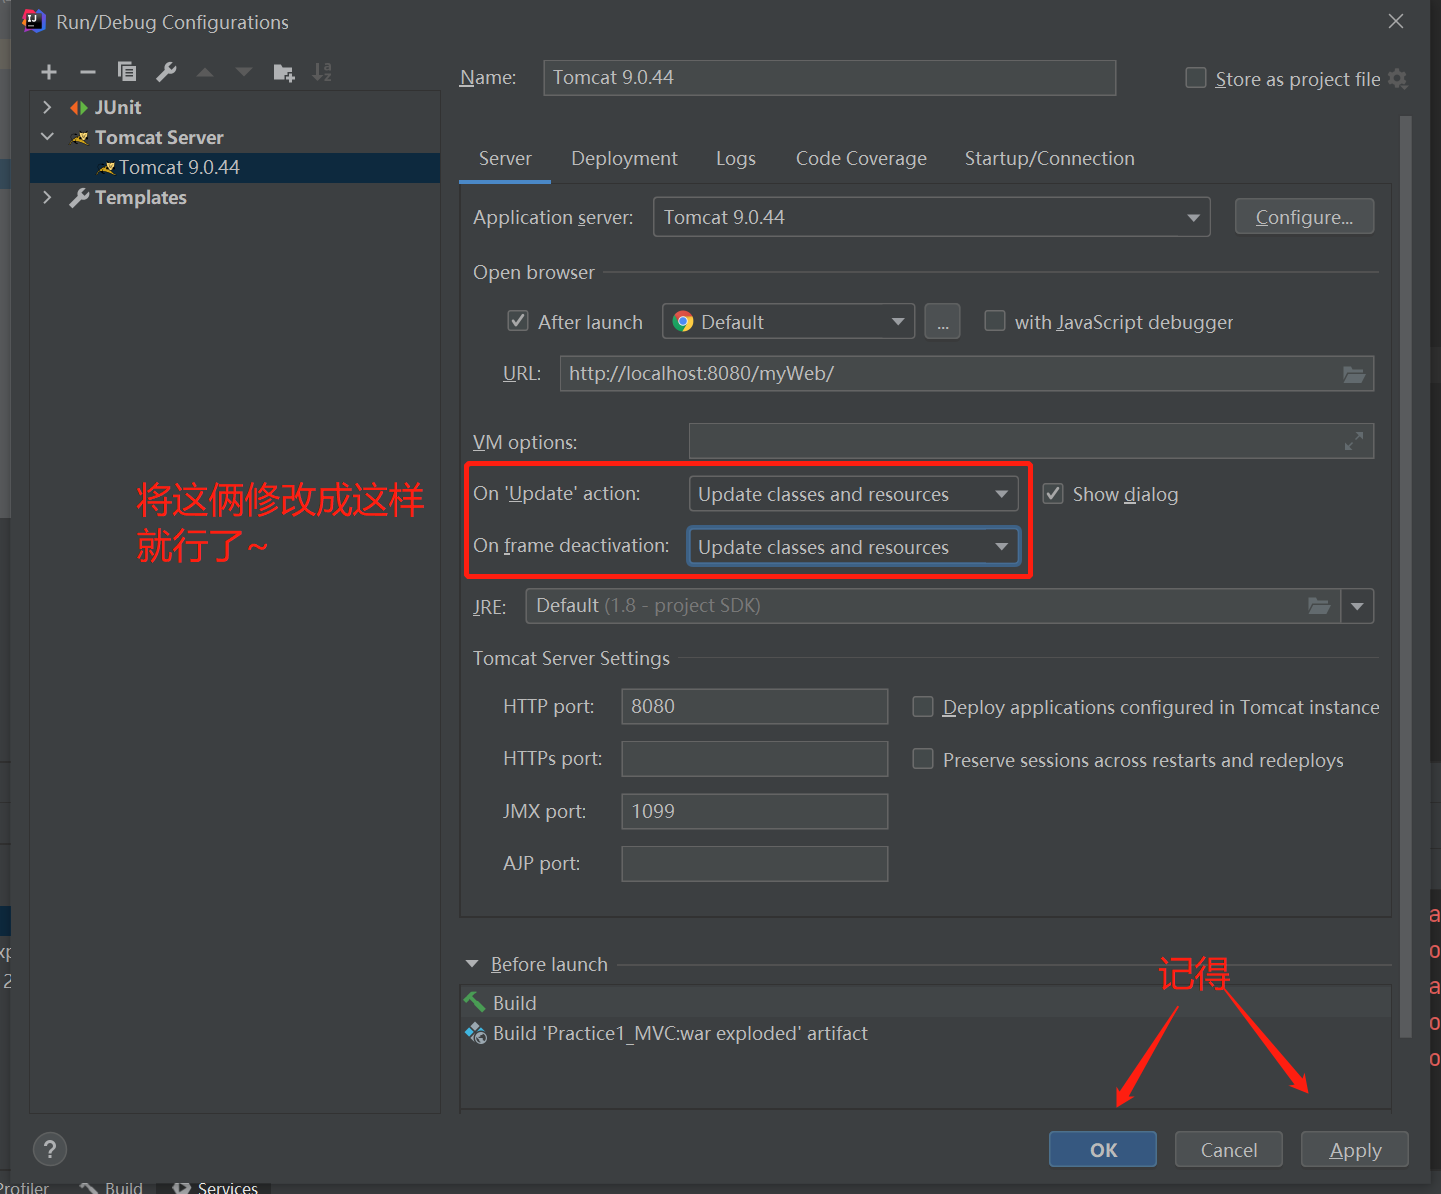Screen dimensions: 1441x1194
Task: Click the Configure... button
Action: point(1304,217)
